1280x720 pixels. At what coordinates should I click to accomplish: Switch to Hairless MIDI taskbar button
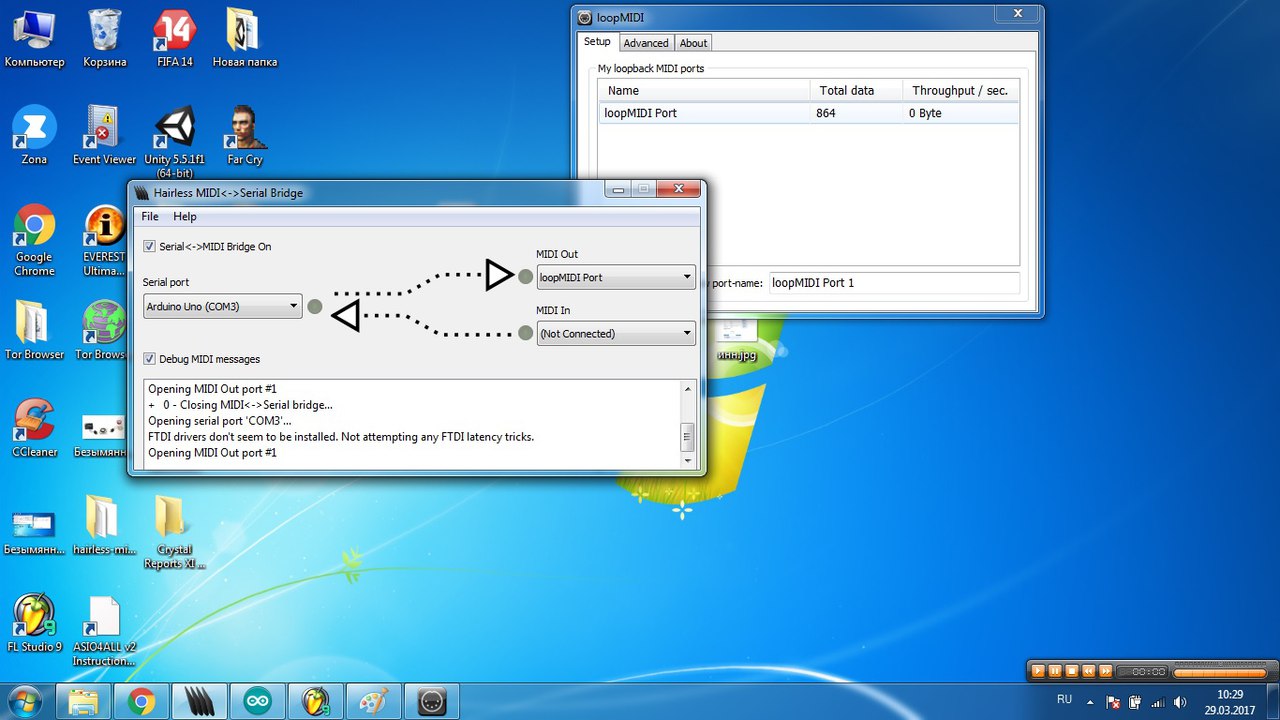199,702
